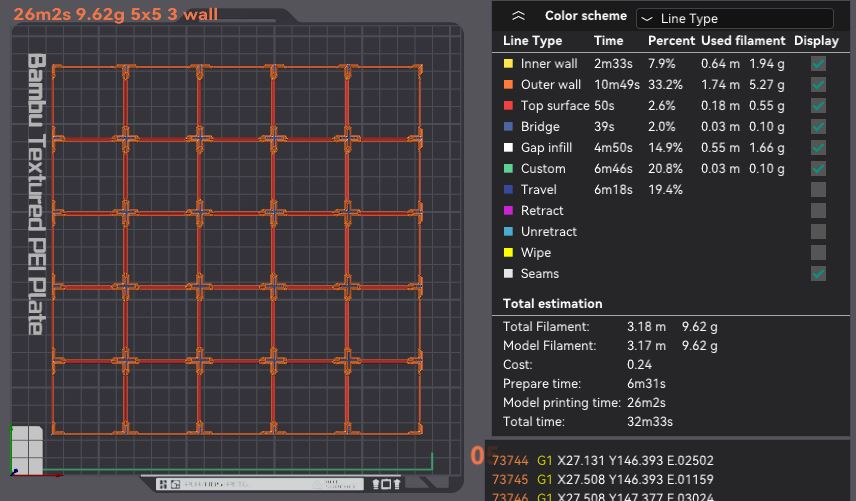This screenshot has width=856, height=501.
Task: Click the green Custom color swatch
Action: (508, 169)
